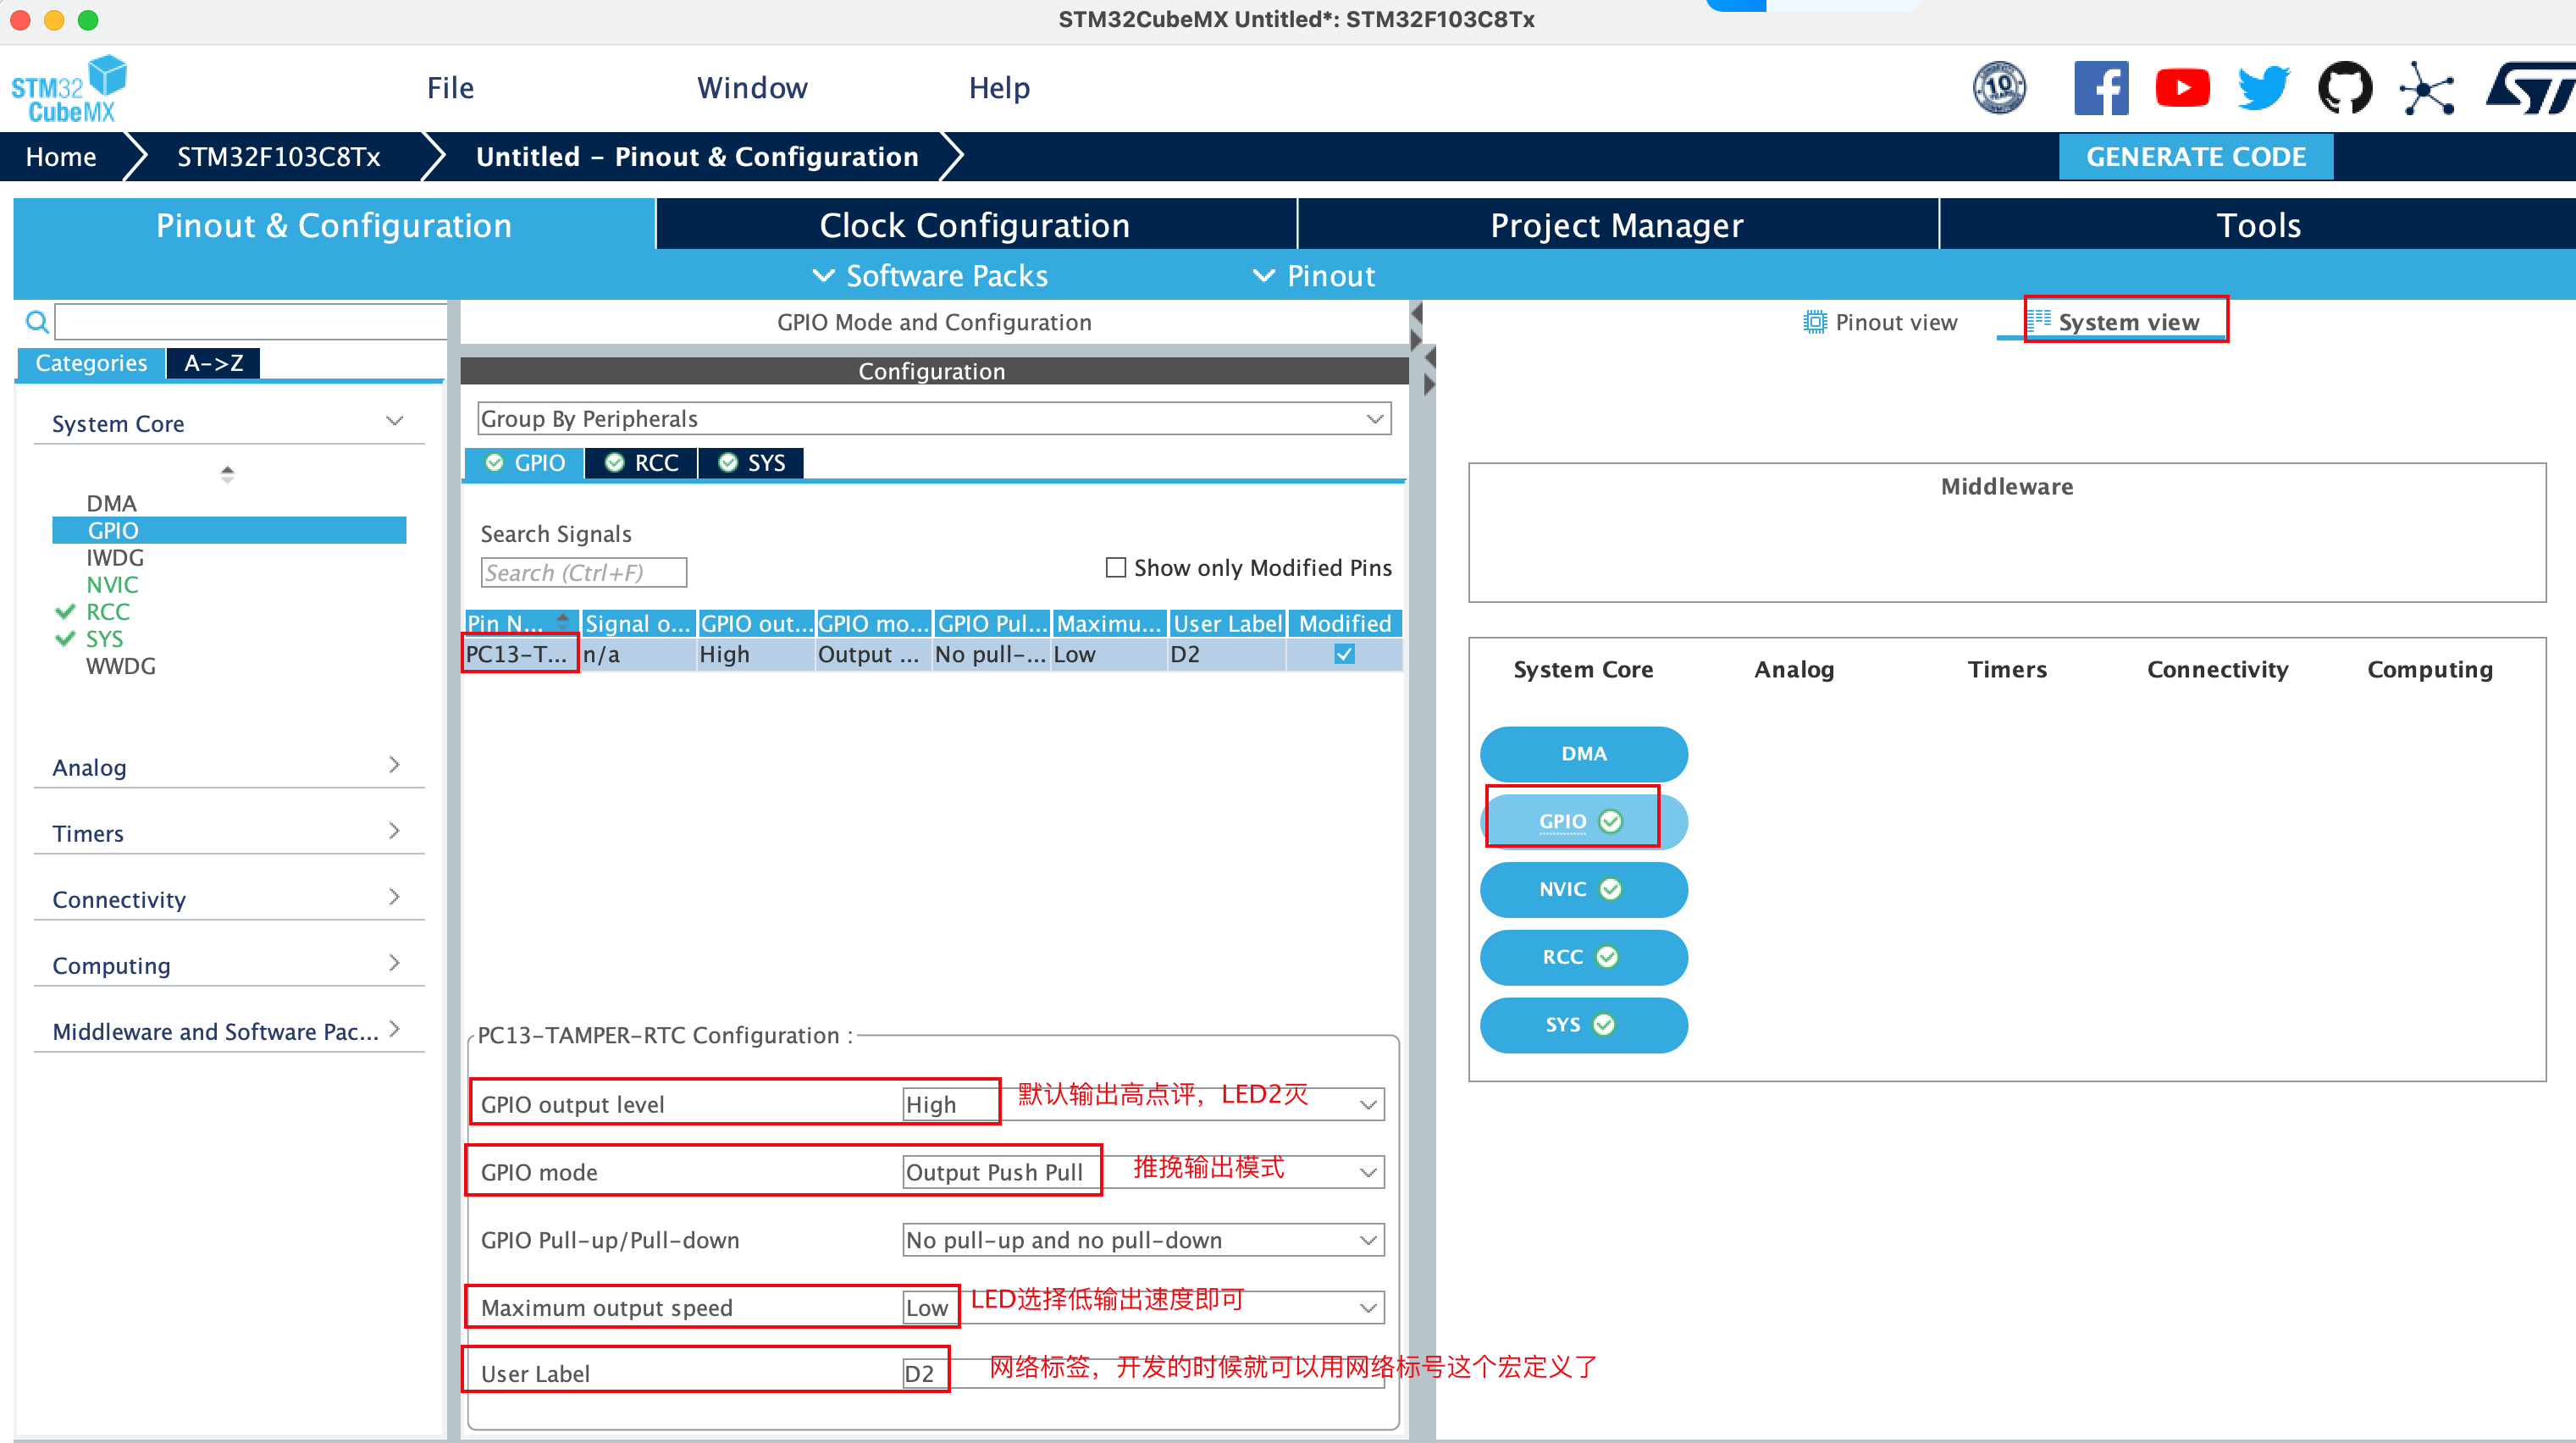Click the YouTube icon in header

2181,88
